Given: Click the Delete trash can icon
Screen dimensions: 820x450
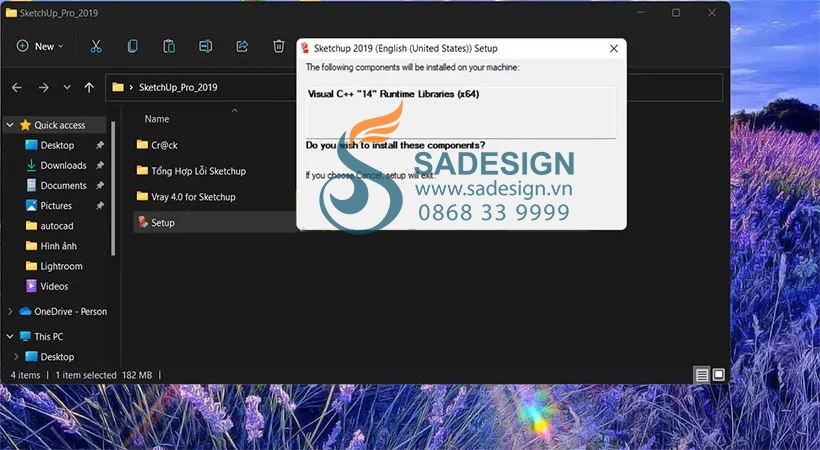Looking at the screenshot, I should click(x=279, y=47).
